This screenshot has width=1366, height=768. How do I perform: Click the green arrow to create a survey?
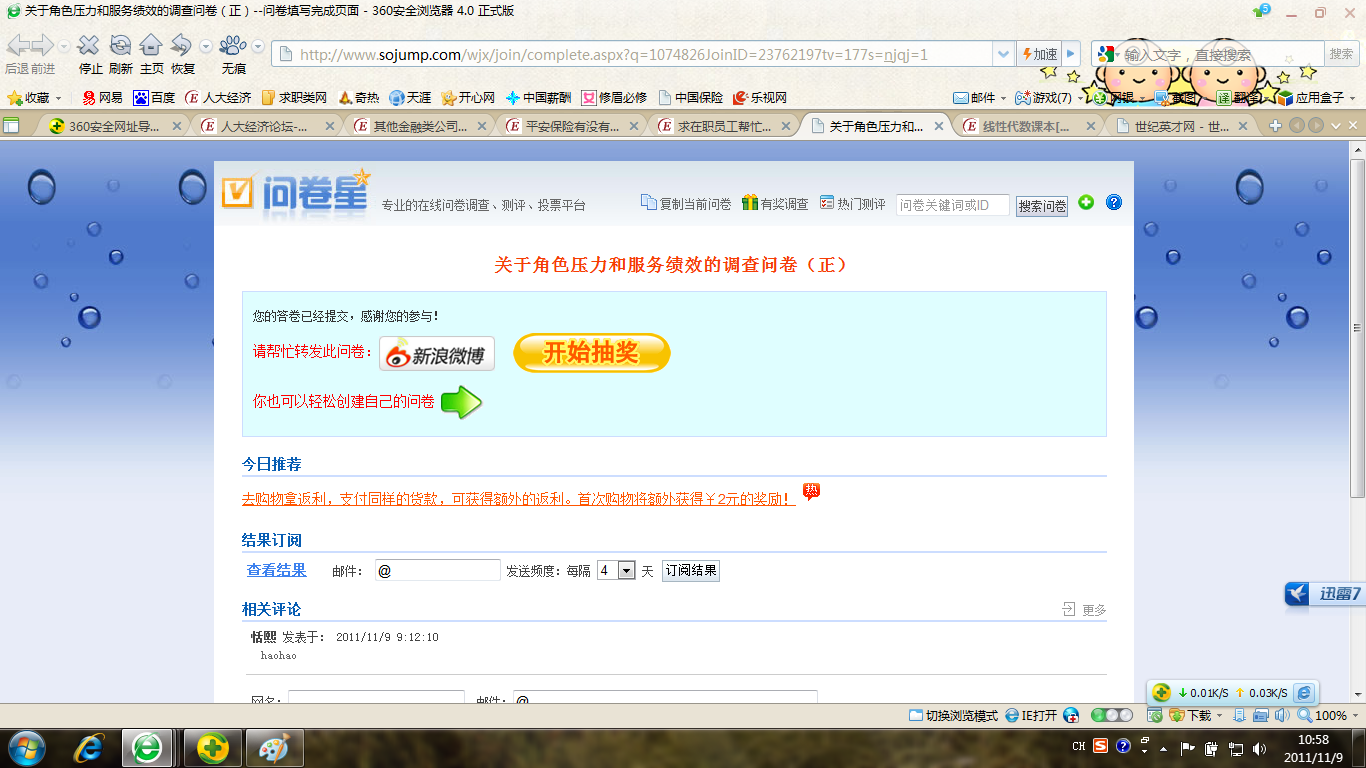point(462,402)
